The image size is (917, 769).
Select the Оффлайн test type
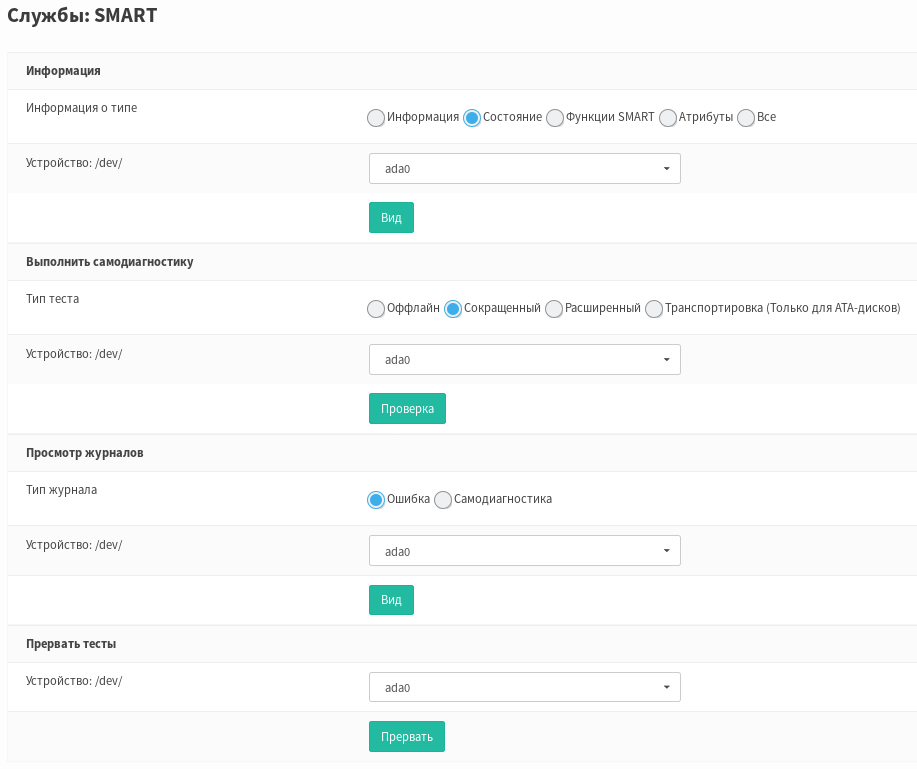point(376,309)
